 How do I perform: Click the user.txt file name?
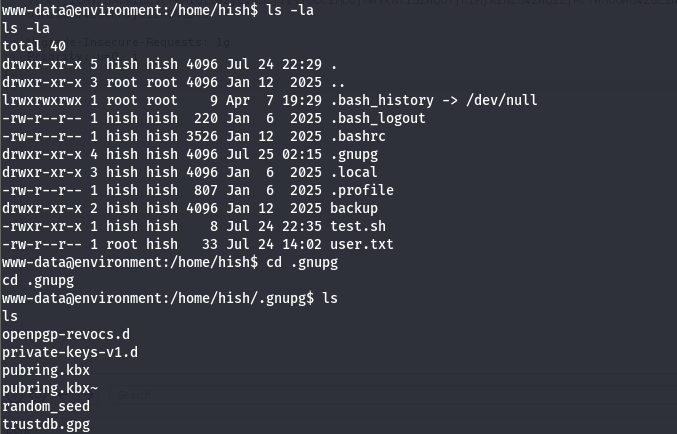coord(361,244)
